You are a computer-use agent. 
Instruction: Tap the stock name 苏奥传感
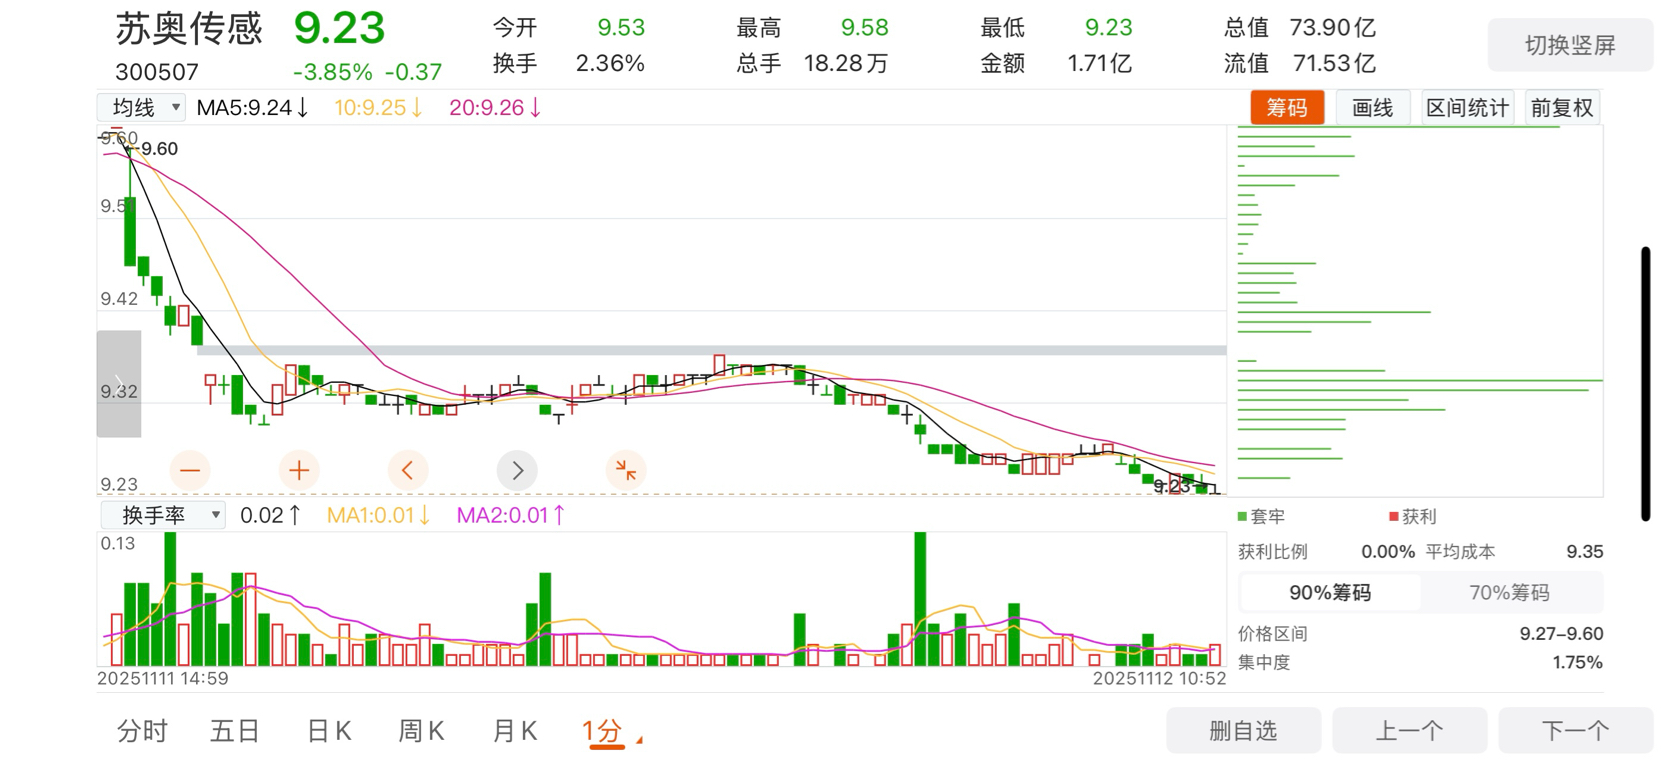[189, 29]
